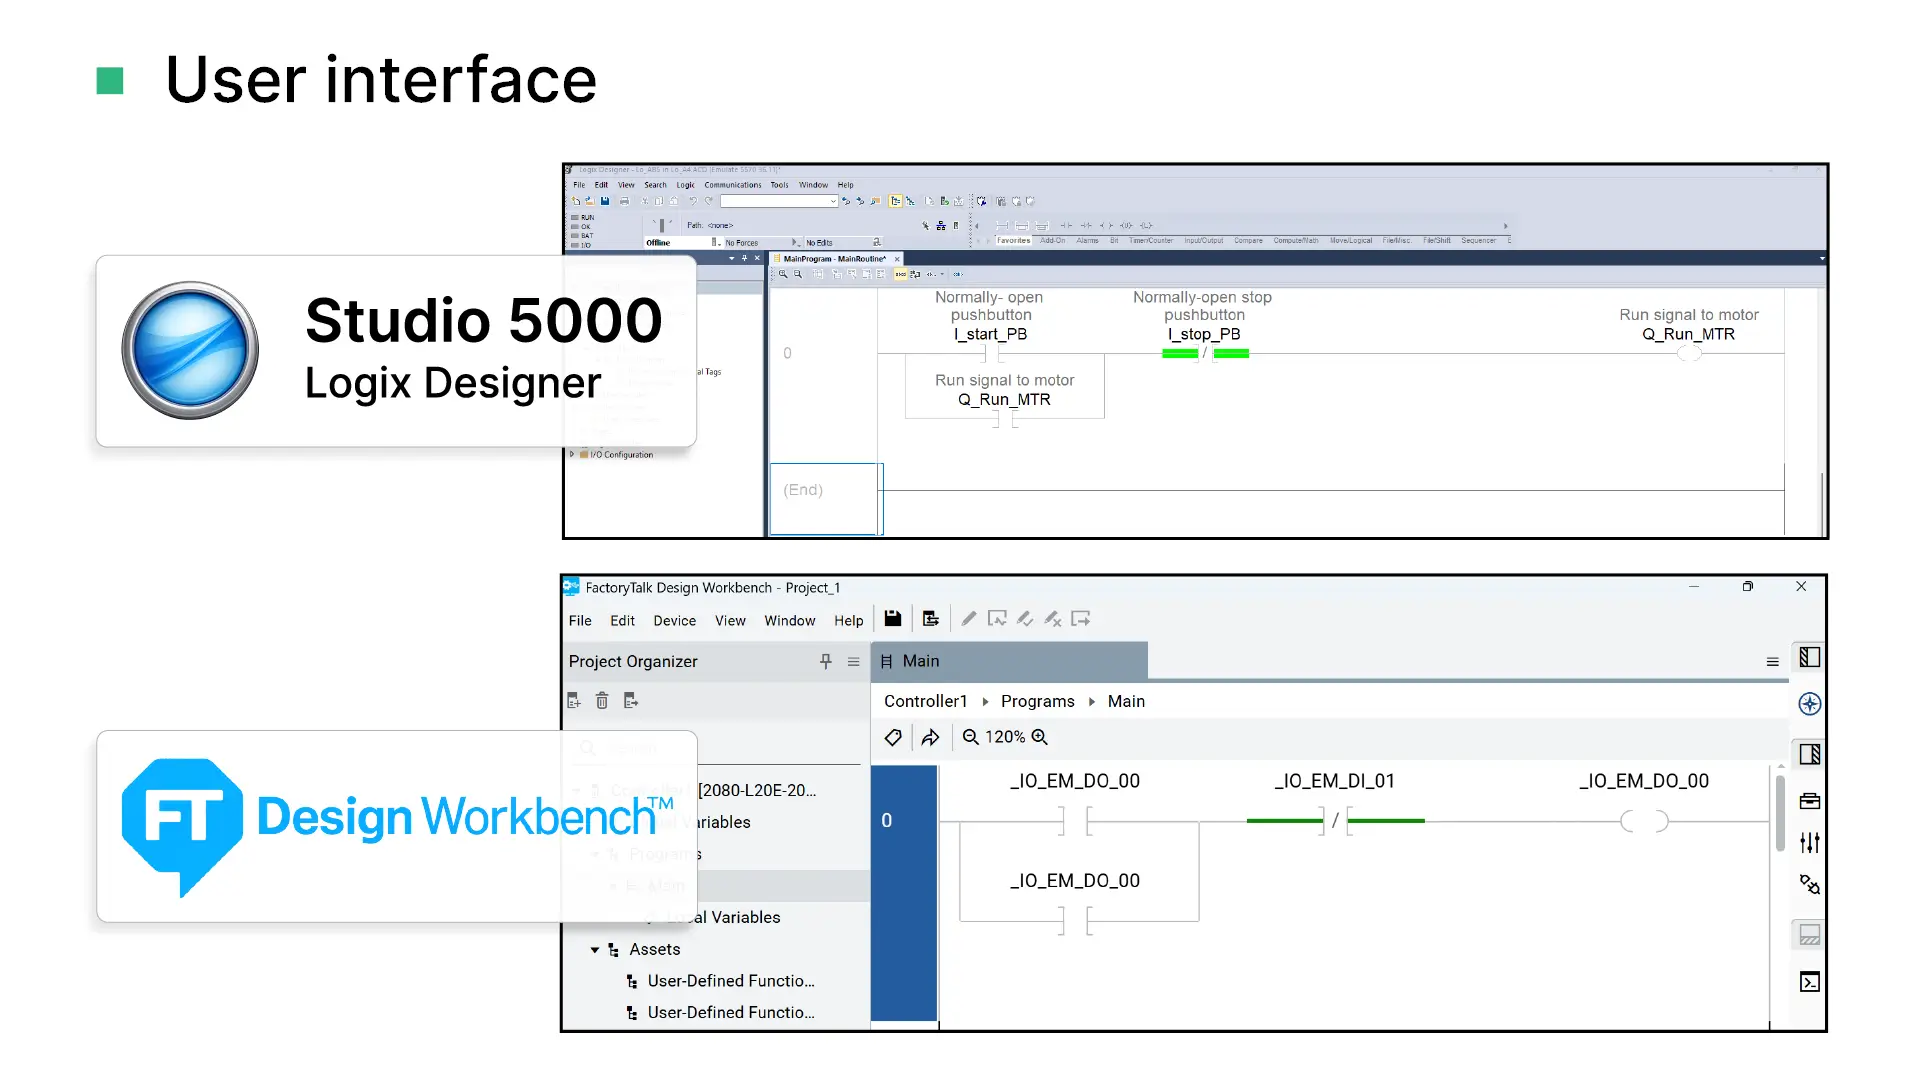
Task: Open the Main editor hamburger options menu
Action: (1773, 662)
